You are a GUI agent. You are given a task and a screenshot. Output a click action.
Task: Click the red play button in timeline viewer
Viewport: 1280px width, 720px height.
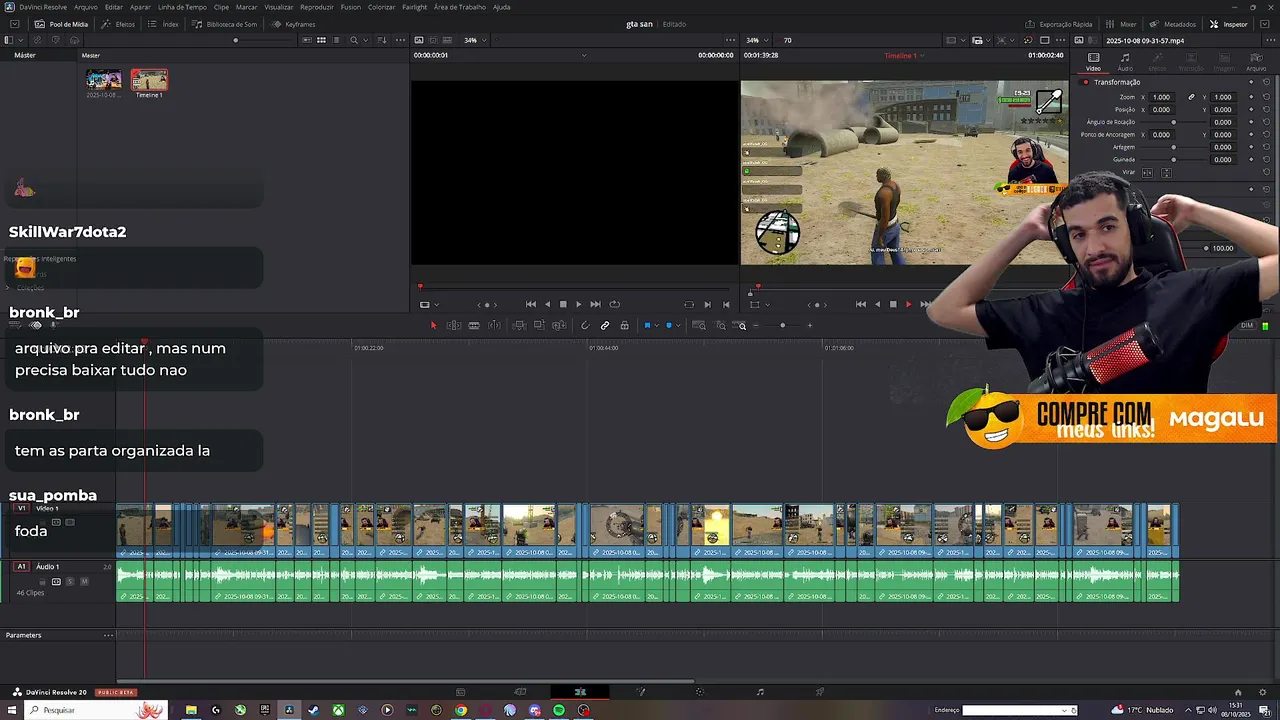click(x=908, y=304)
